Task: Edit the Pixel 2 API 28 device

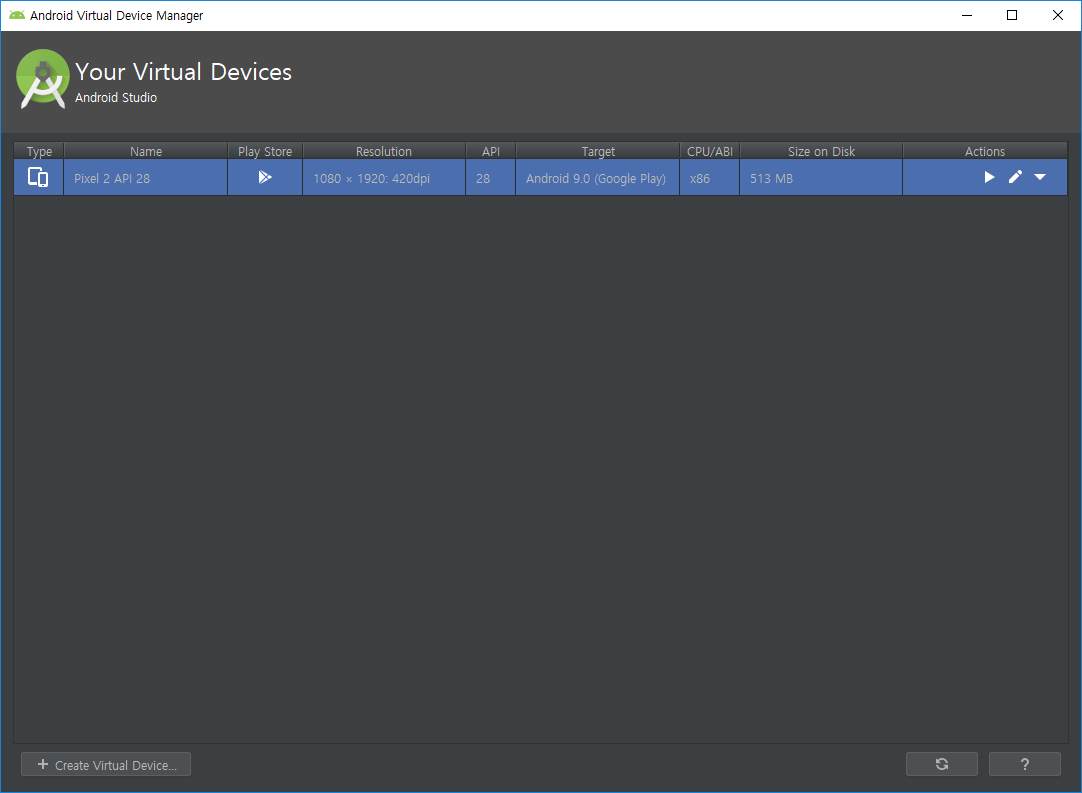Action: [x=1015, y=177]
